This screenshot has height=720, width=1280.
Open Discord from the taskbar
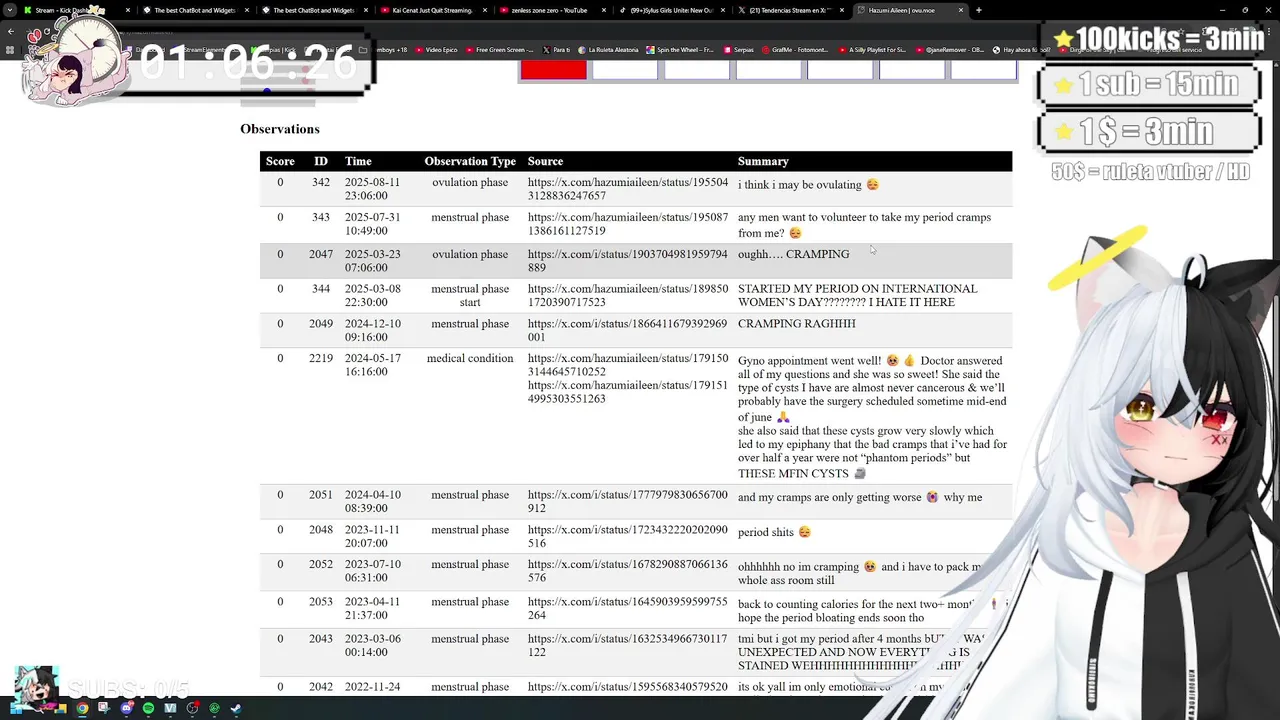[126, 708]
